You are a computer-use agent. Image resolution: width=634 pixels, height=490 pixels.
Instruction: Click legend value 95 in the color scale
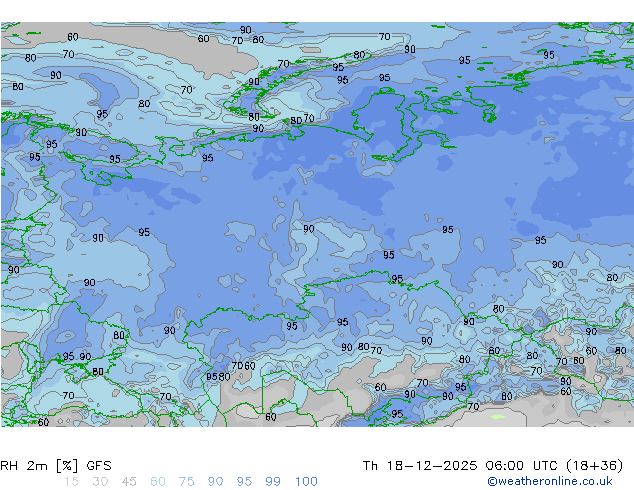click(x=244, y=482)
